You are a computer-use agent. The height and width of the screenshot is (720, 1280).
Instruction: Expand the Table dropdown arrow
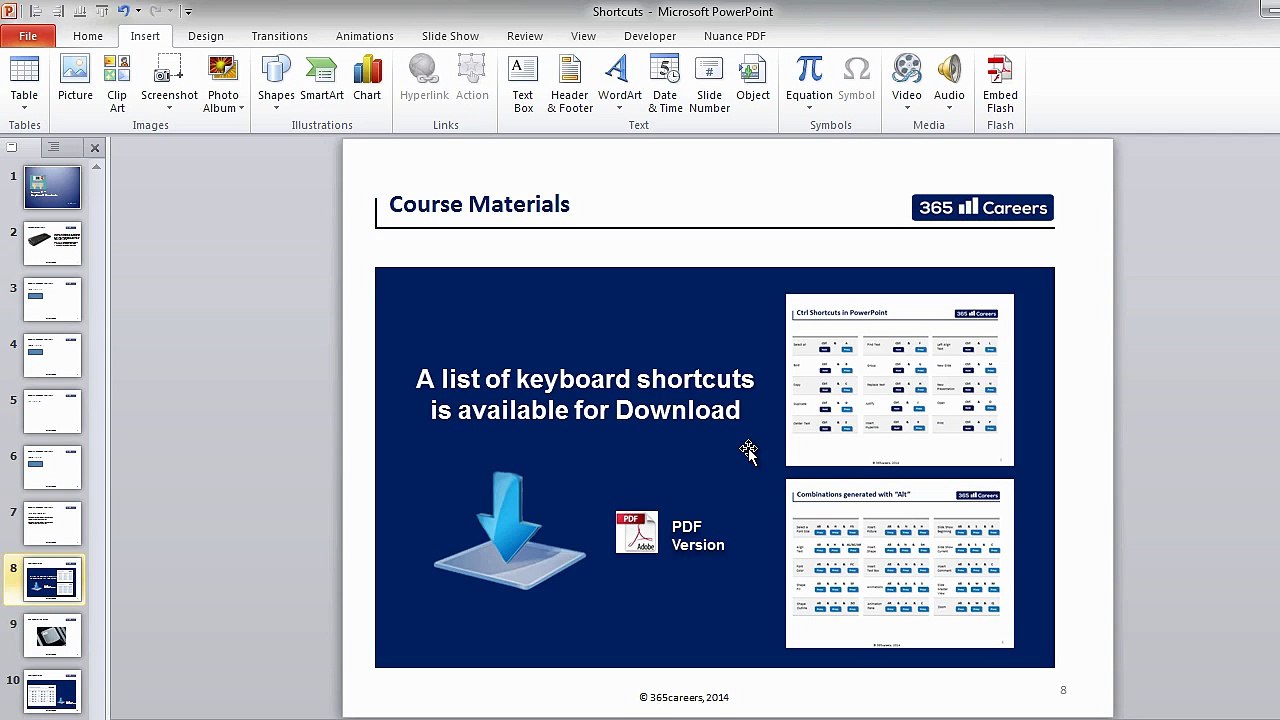pos(24,108)
